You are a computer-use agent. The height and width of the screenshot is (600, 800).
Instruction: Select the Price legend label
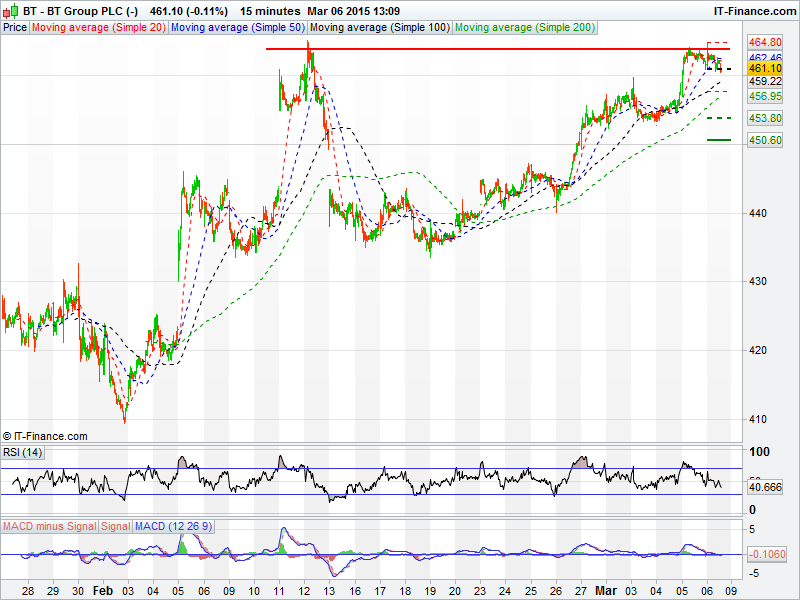(x=15, y=27)
